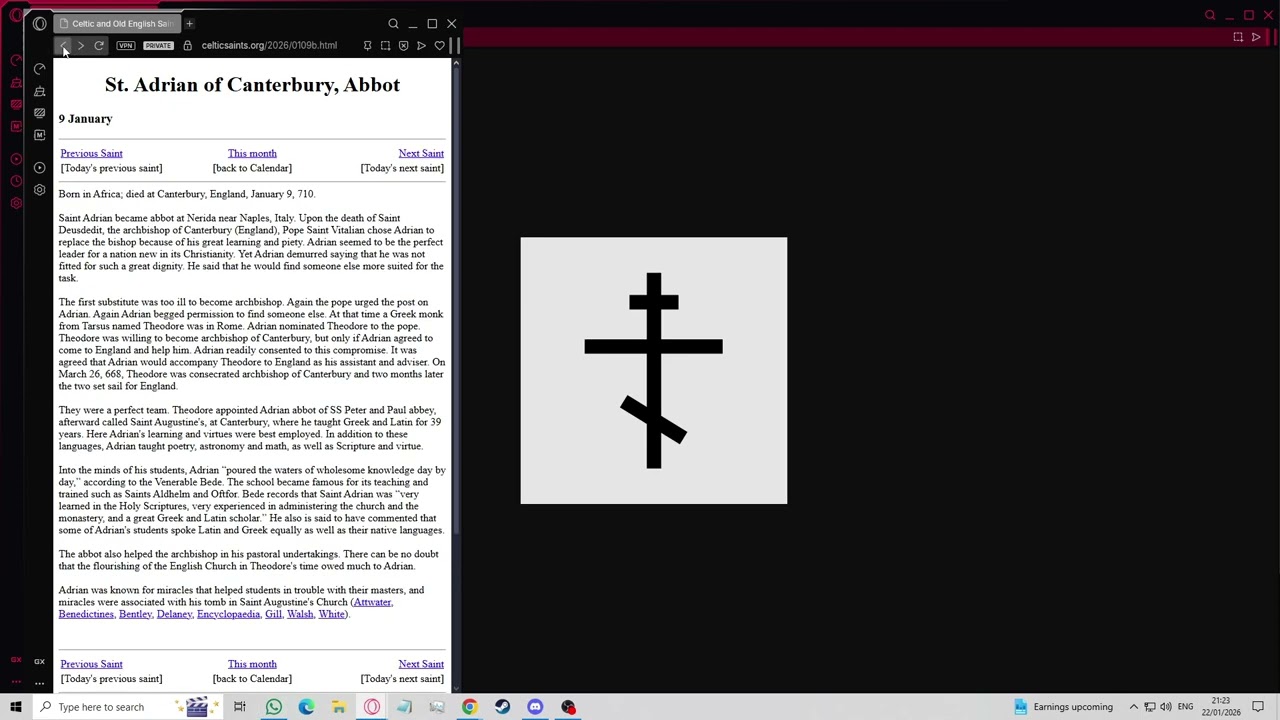This screenshot has width=1280, height=720.
Task: Expand the hidden system tray icons
Action: (x=1133, y=707)
